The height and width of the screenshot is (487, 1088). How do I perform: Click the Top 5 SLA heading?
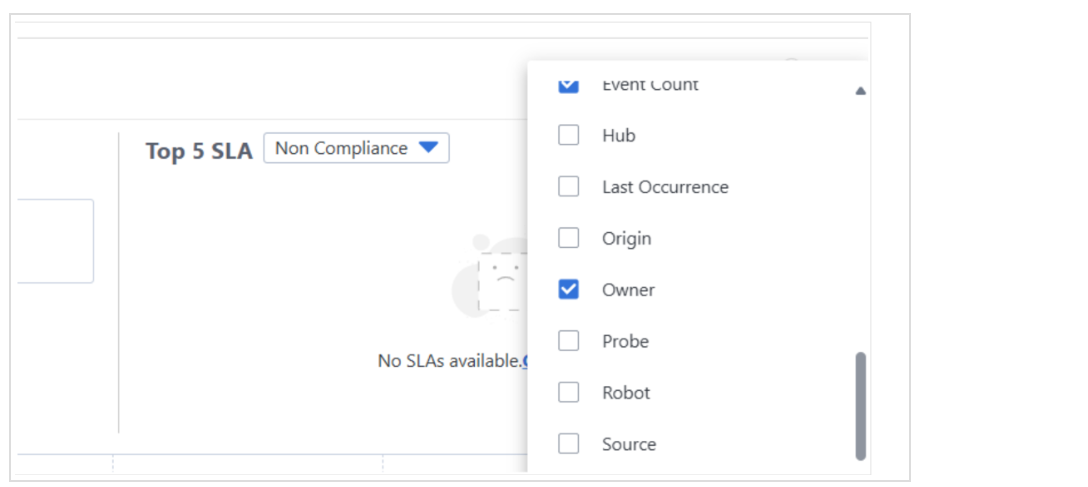[199, 151]
